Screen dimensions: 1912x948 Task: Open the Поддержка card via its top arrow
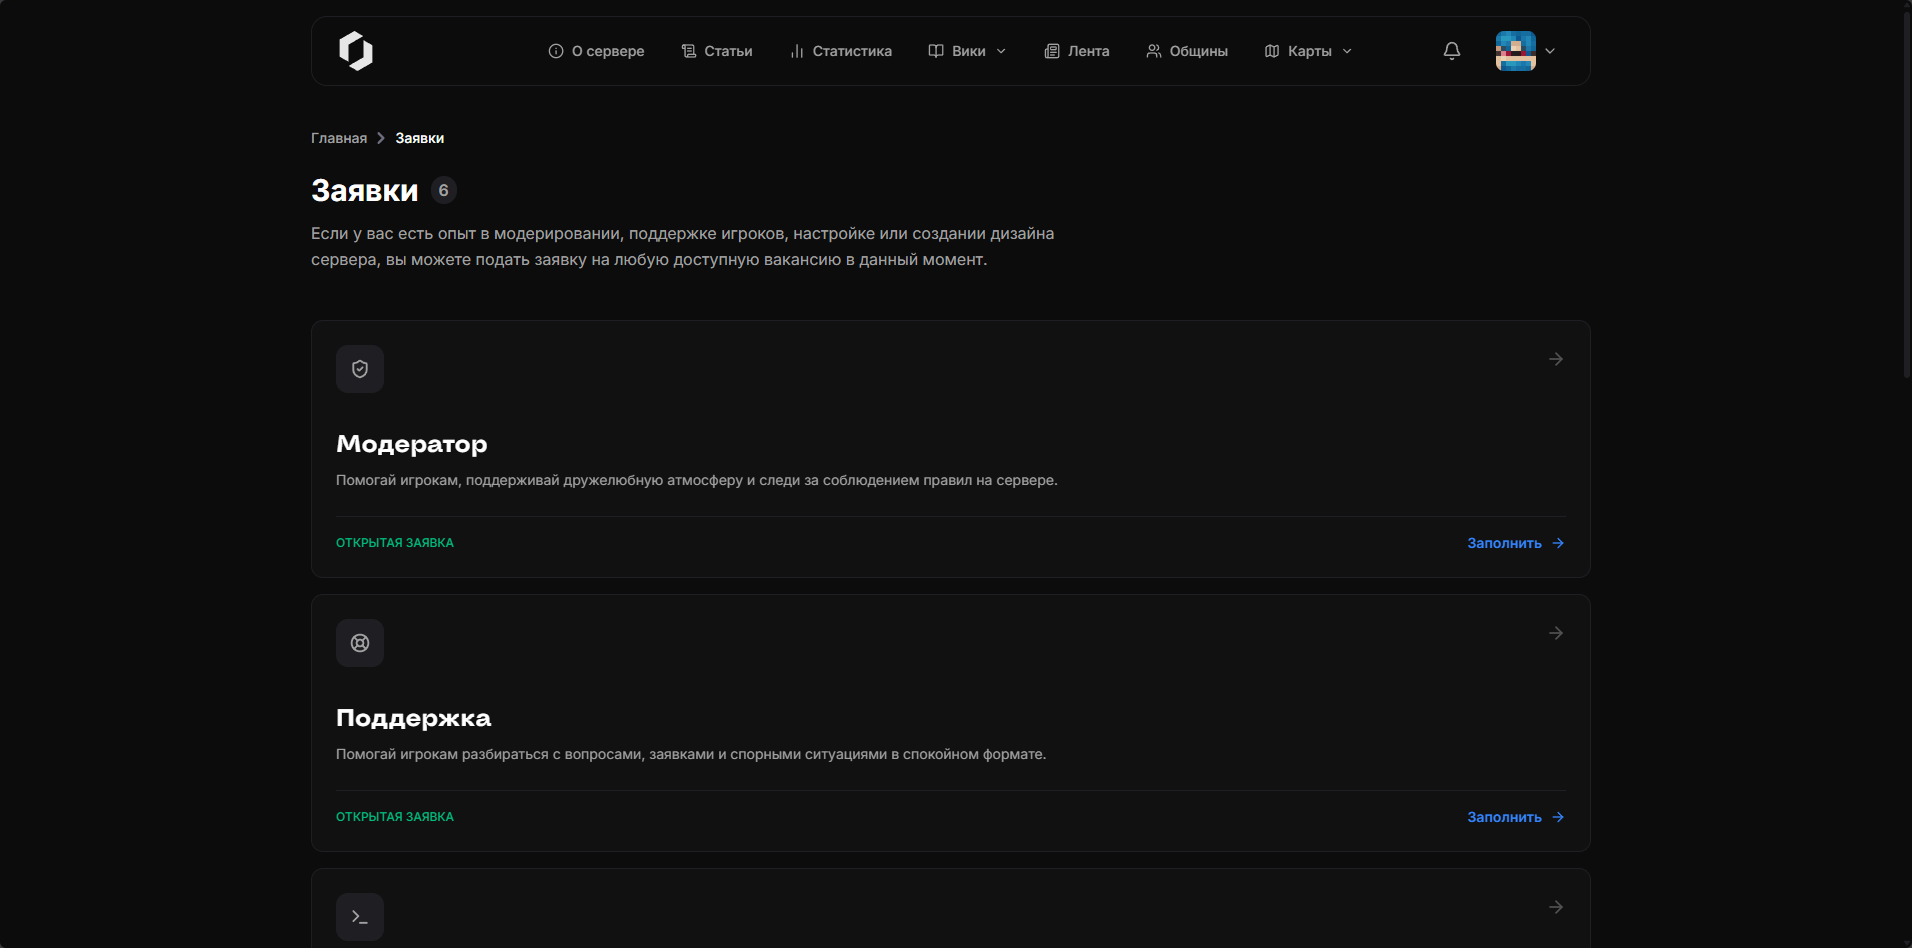[x=1556, y=633]
